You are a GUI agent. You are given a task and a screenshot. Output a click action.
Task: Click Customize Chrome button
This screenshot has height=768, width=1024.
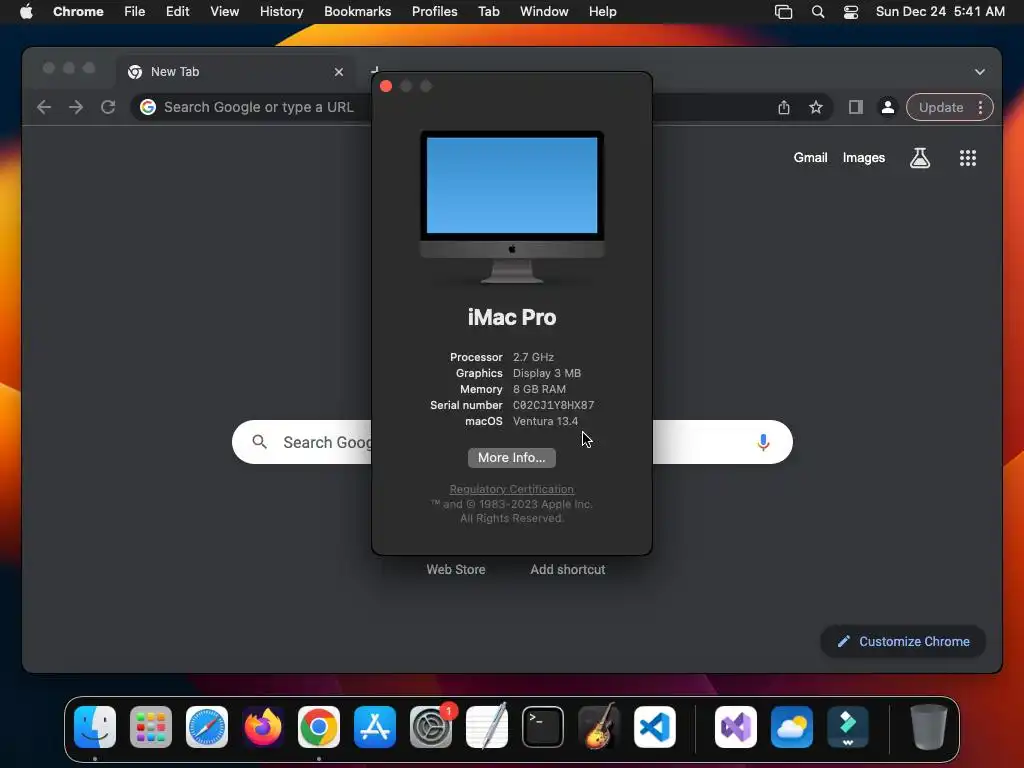click(903, 641)
